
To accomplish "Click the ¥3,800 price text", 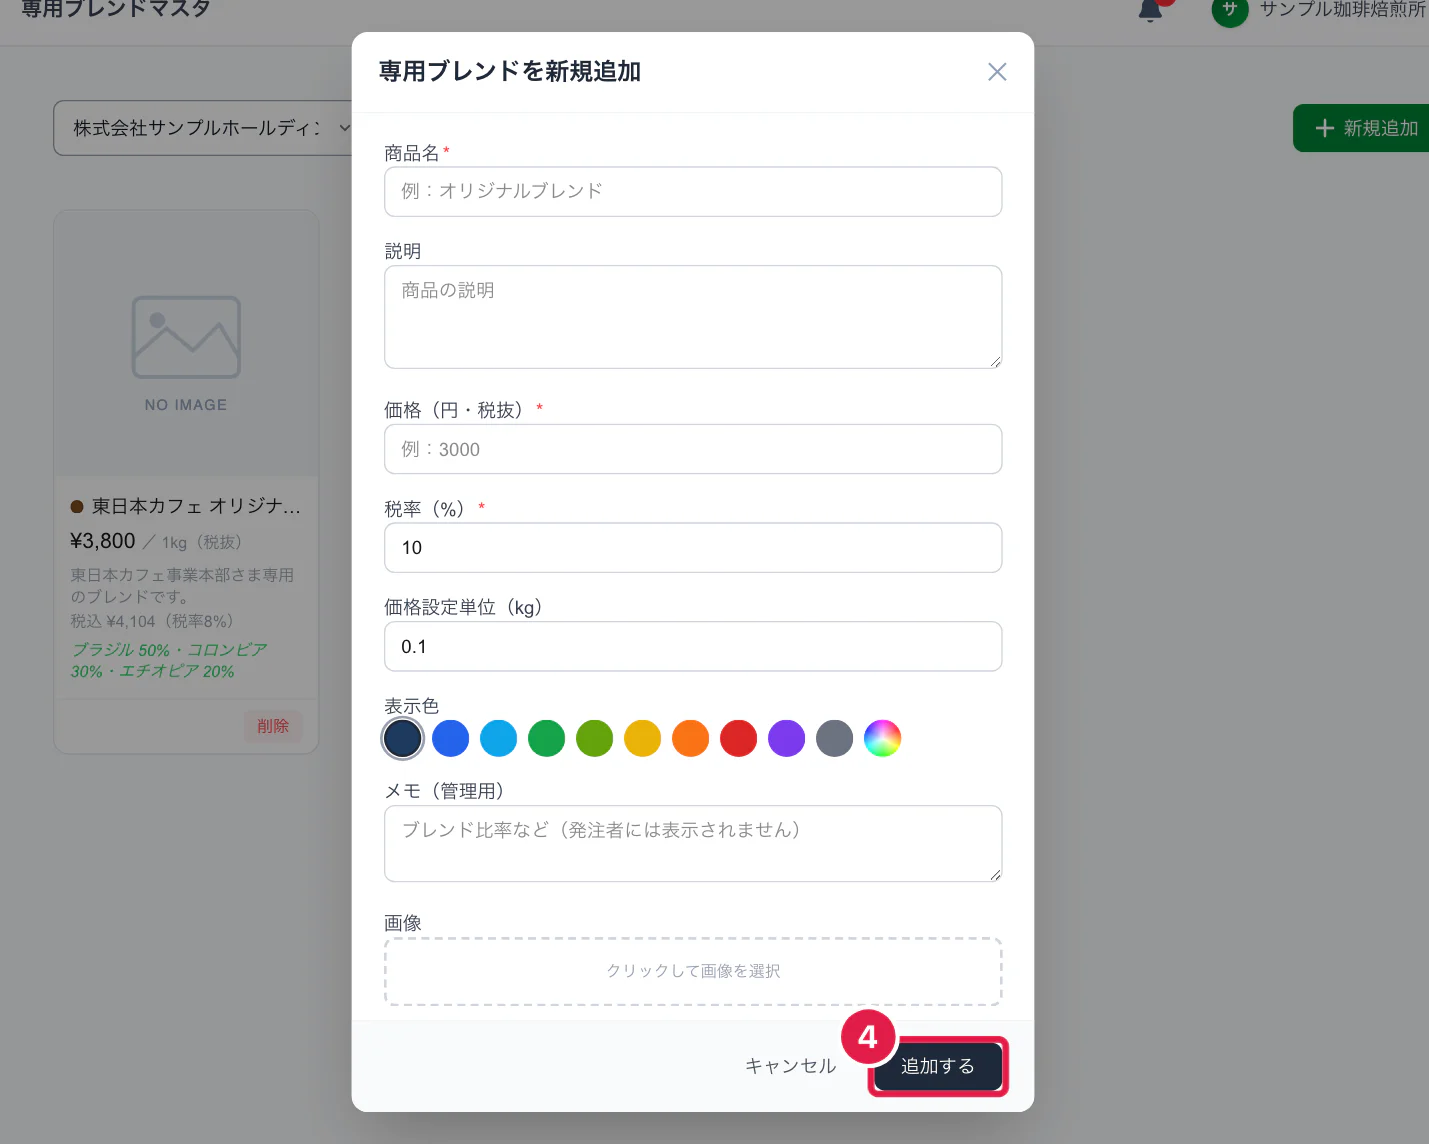I will pyautogui.click(x=103, y=541).
